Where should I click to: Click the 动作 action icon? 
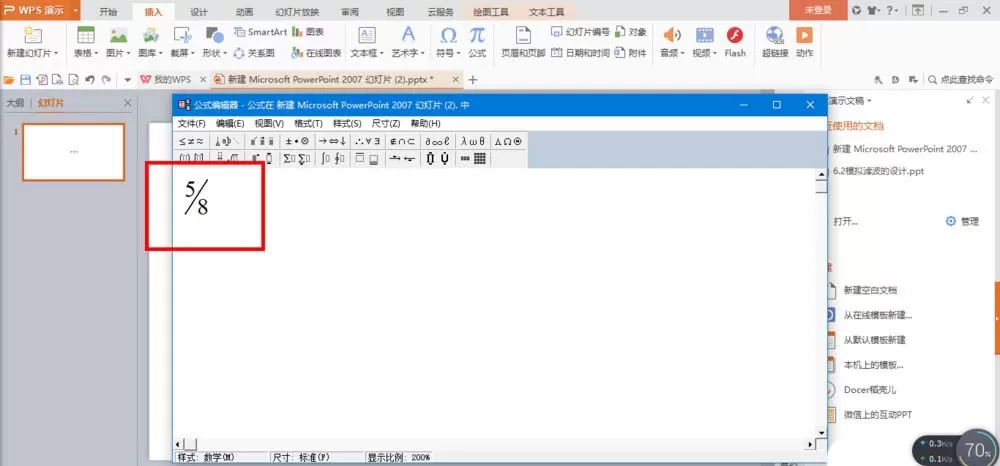click(x=804, y=36)
